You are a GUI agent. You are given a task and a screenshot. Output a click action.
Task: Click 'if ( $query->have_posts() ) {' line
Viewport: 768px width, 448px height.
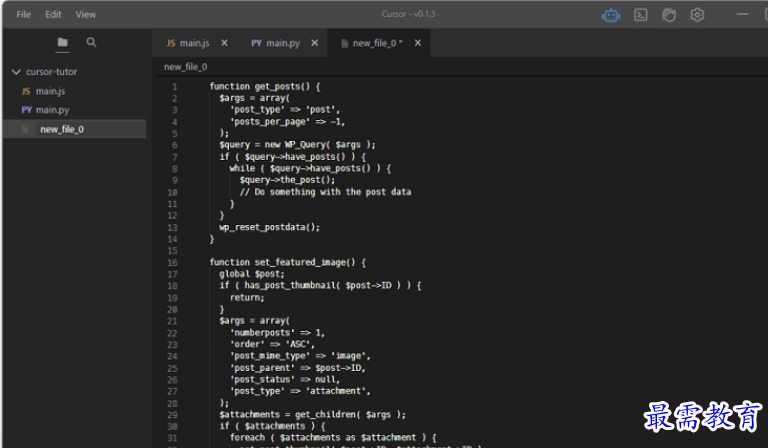tap(292, 157)
